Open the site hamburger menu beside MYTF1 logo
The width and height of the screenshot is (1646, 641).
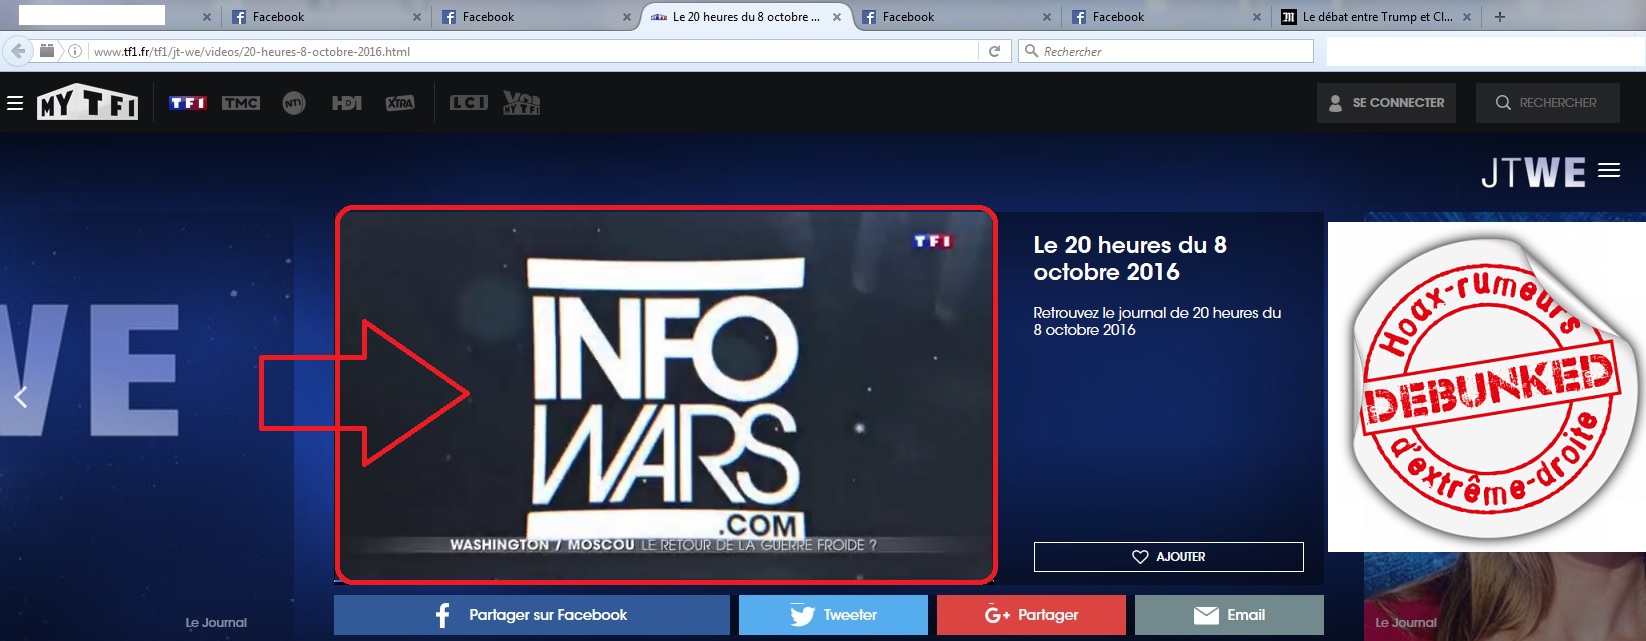15,103
